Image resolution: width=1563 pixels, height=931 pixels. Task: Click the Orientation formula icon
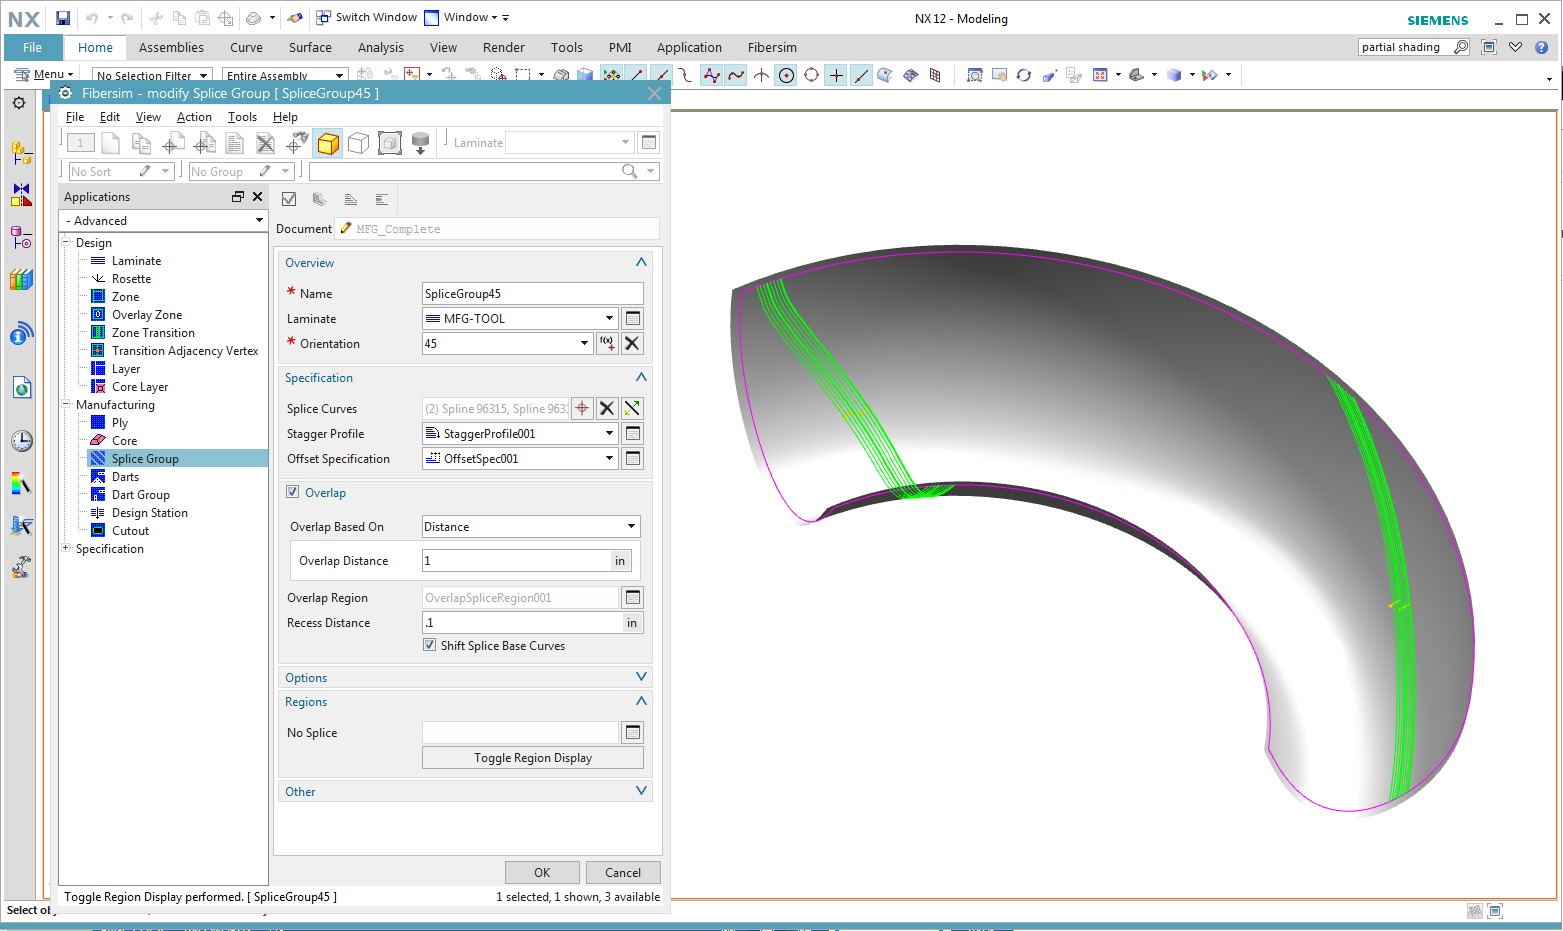(607, 343)
